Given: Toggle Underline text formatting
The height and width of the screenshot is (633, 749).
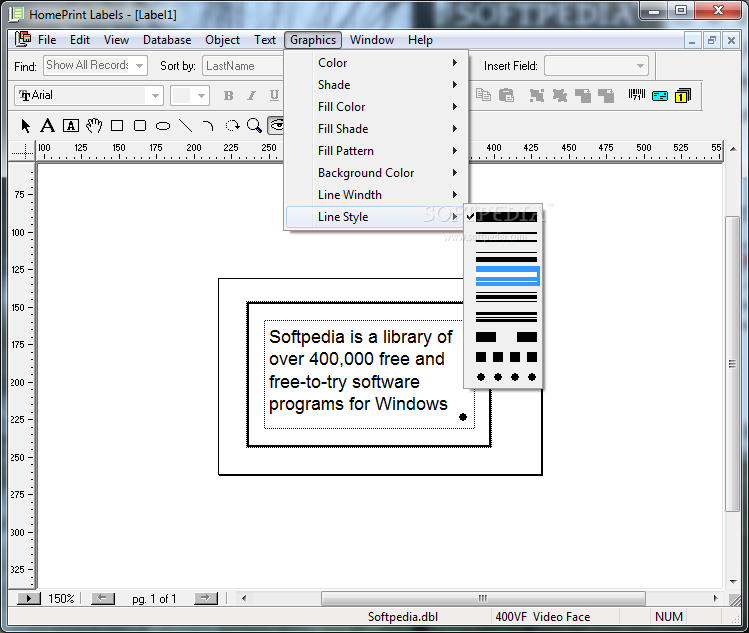Looking at the screenshot, I should pyautogui.click(x=274, y=96).
